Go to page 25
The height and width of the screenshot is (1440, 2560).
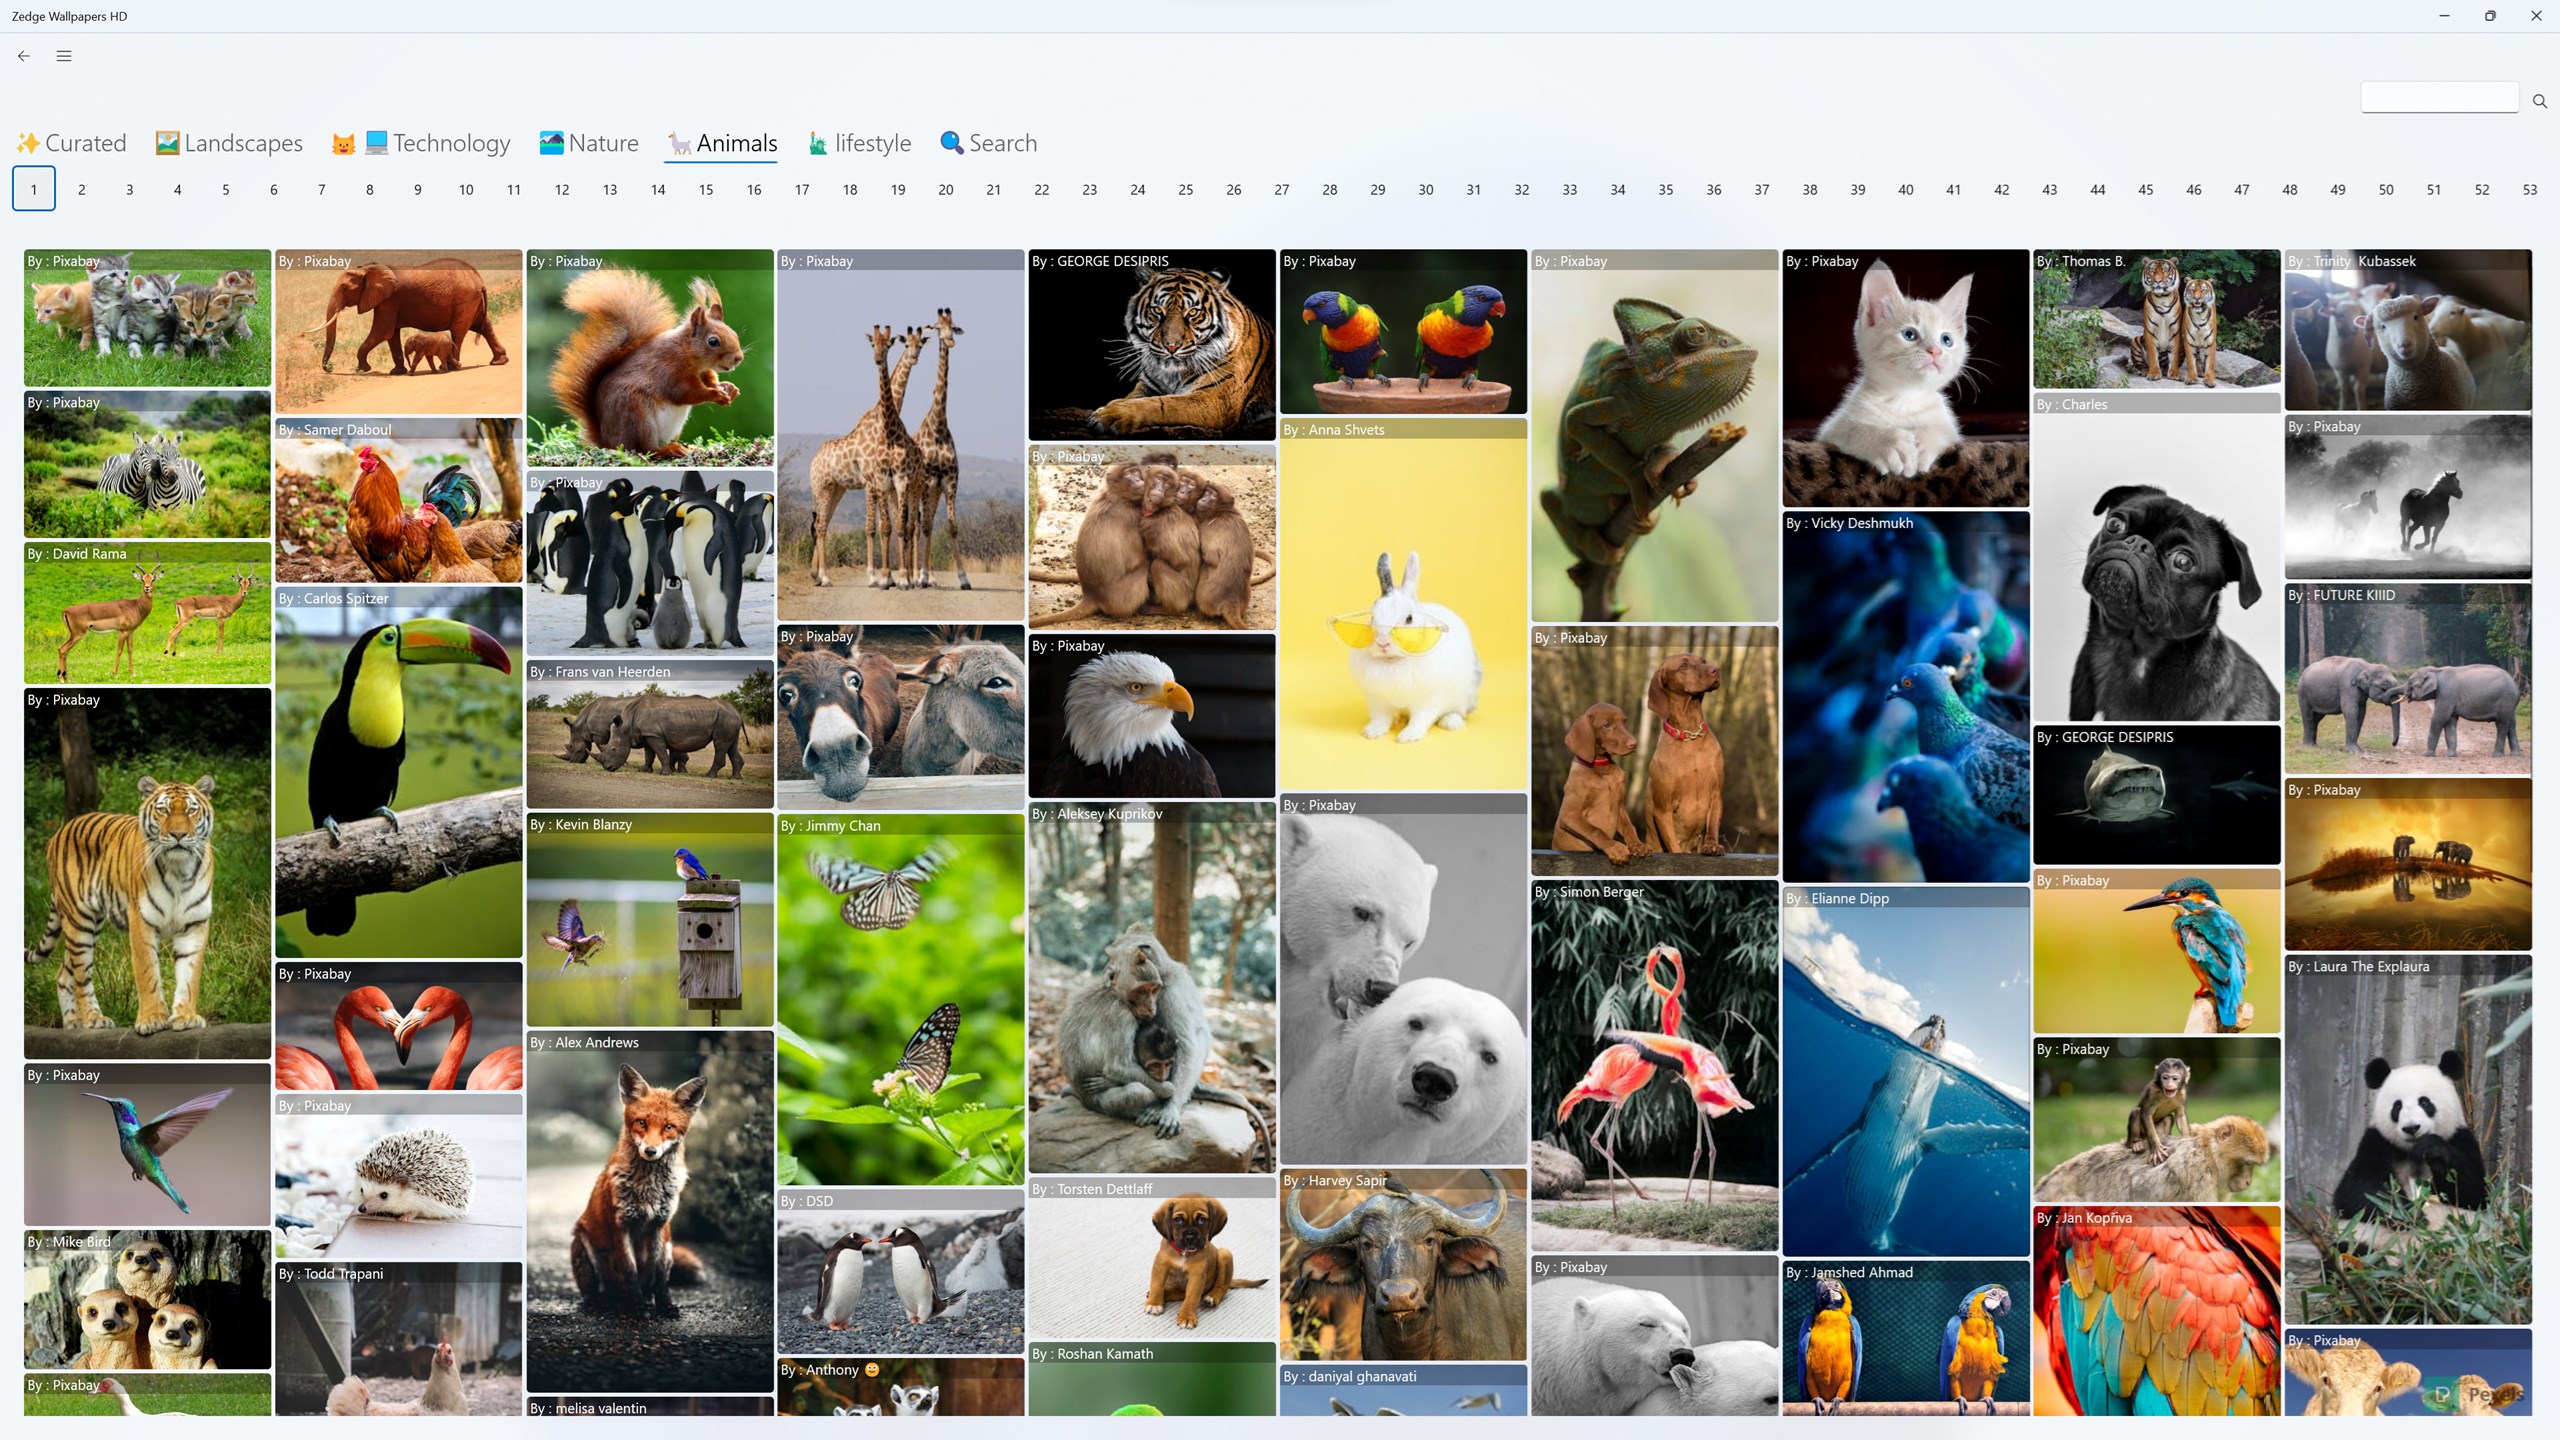click(x=1185, y=189)
